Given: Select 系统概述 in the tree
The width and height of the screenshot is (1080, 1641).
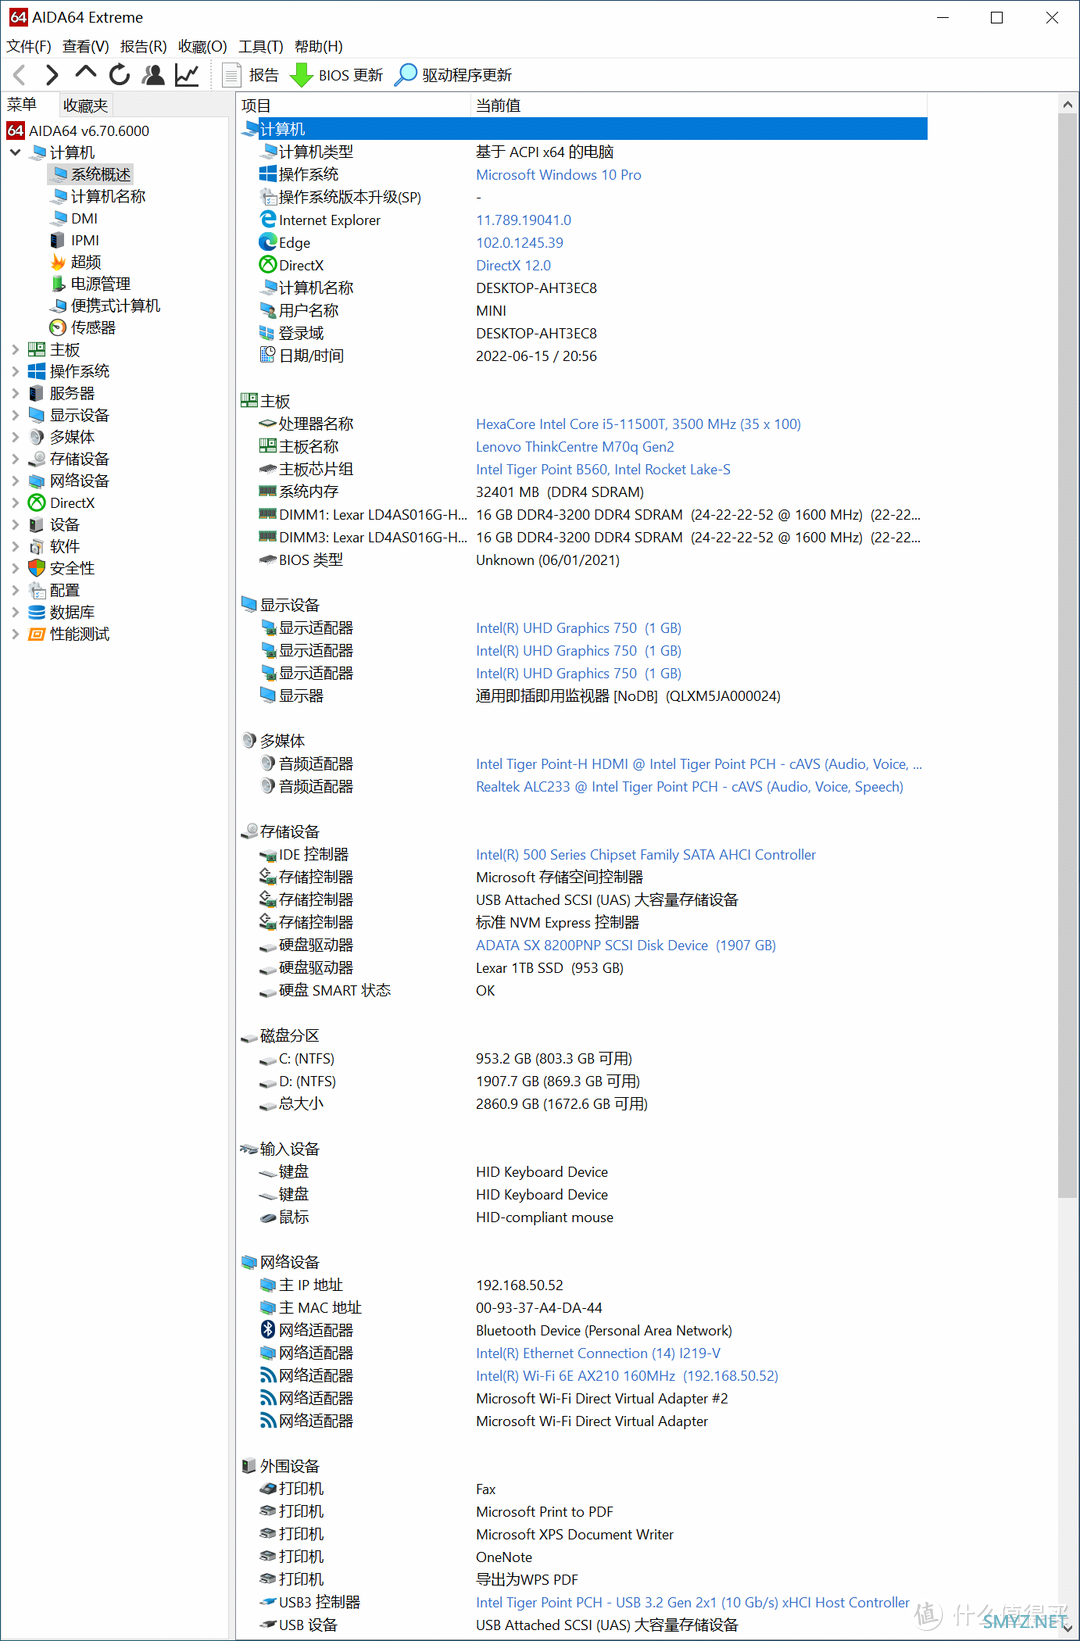Looking at the screenshot, I should click(x=100, y=174).
